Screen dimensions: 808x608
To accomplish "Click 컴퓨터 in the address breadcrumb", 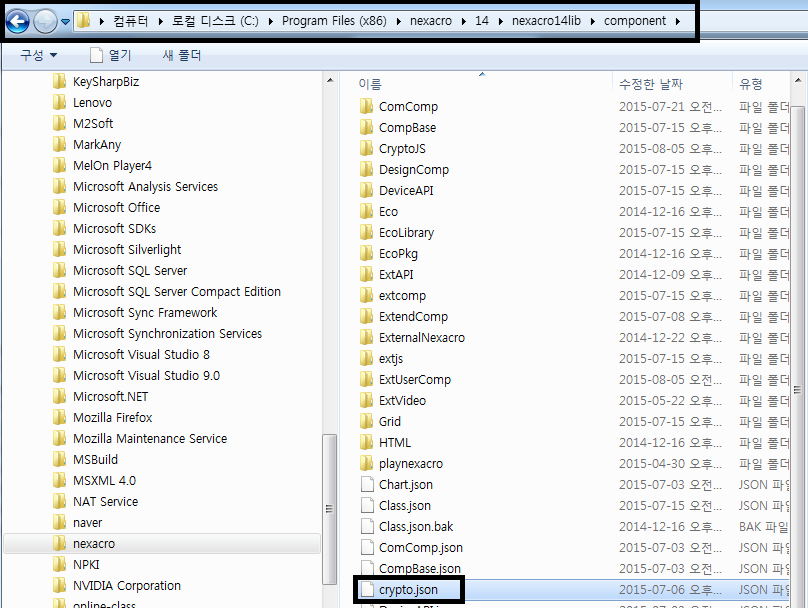I will pos(130,21).
